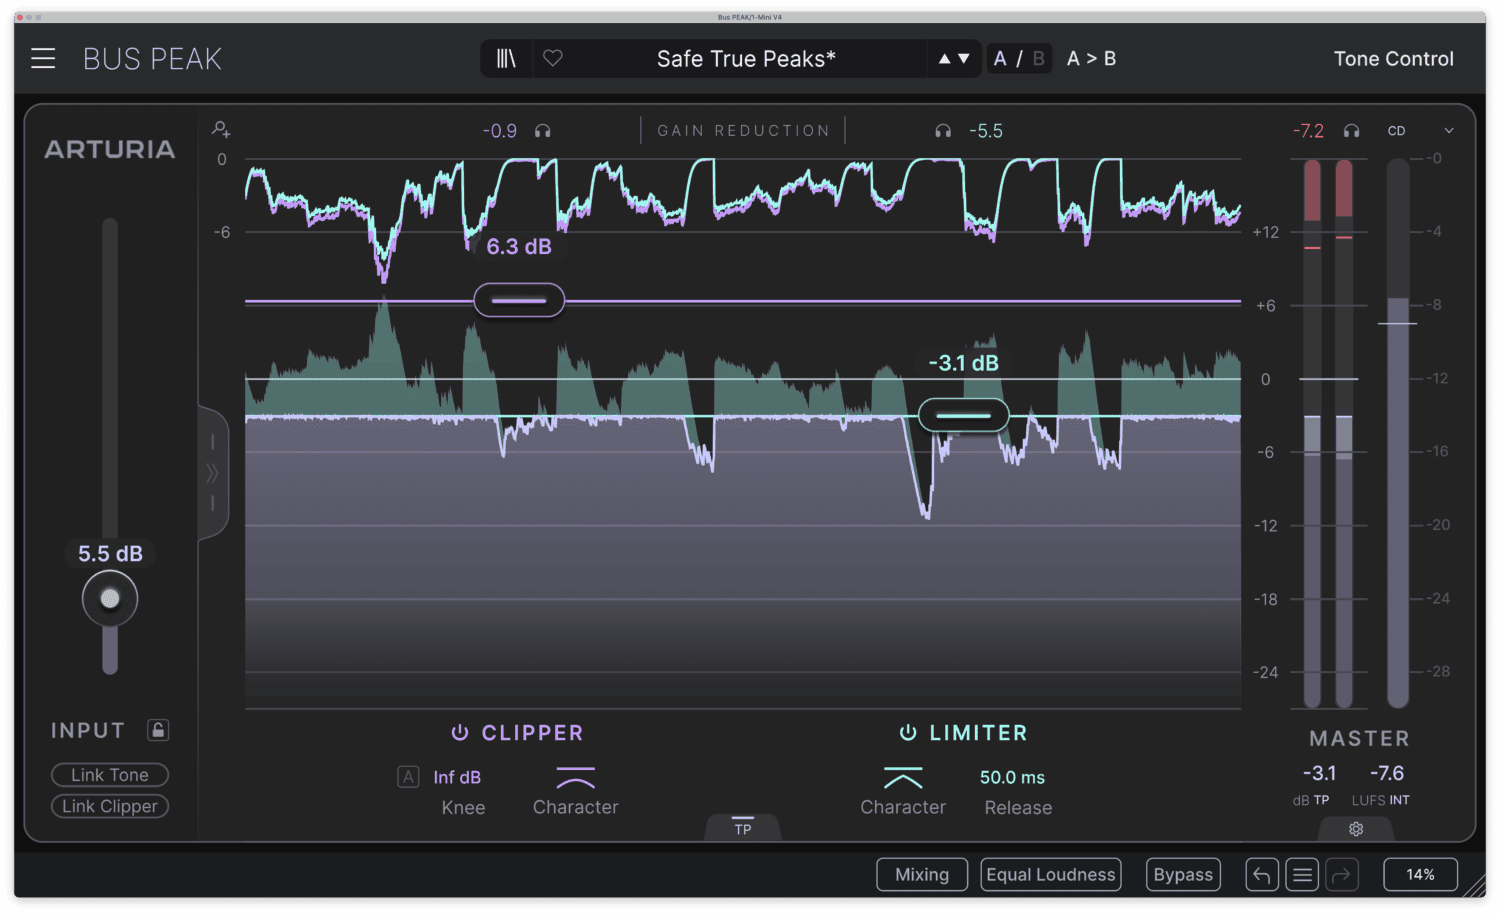
Task: Toggle the Limiter power button
Action: 908,733
